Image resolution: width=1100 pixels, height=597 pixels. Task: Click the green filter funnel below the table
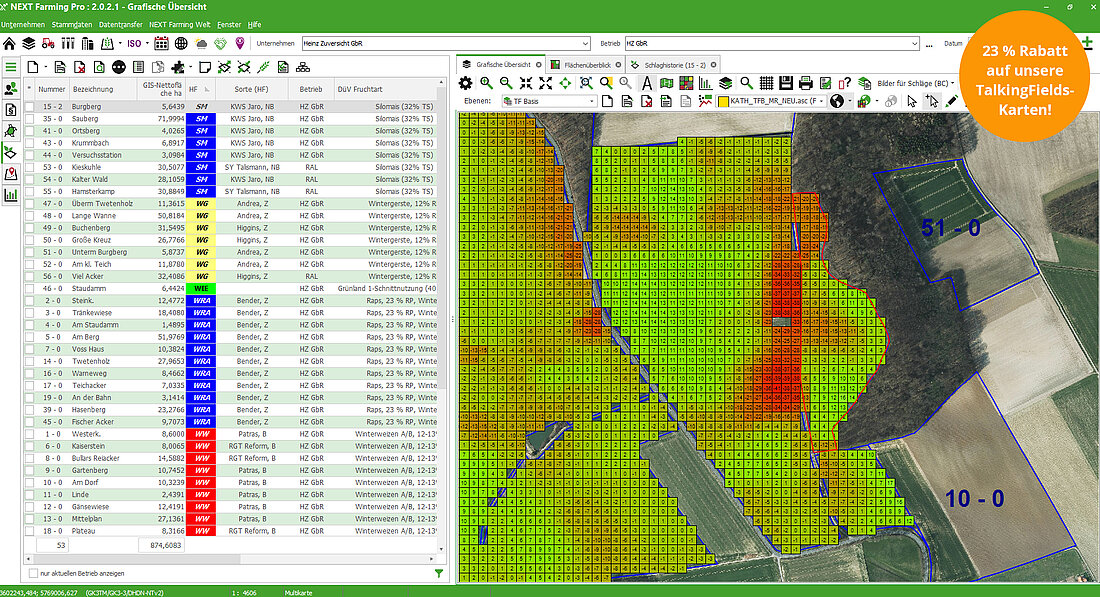coord(438,574)
